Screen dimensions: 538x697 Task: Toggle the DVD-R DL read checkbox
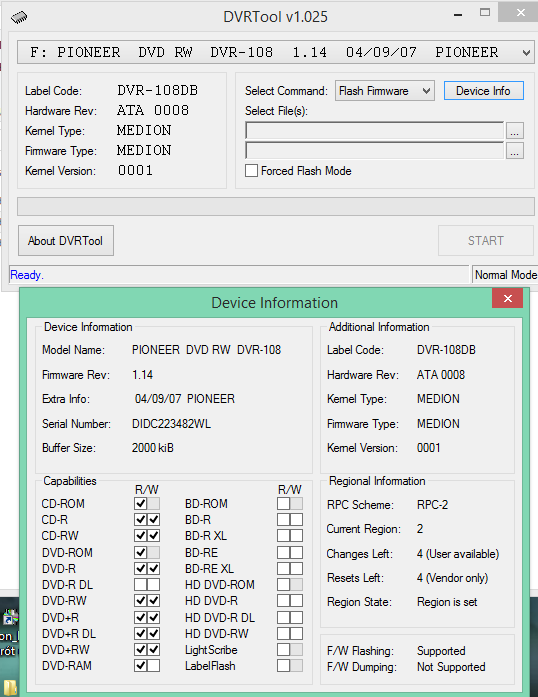coord(141,585)
